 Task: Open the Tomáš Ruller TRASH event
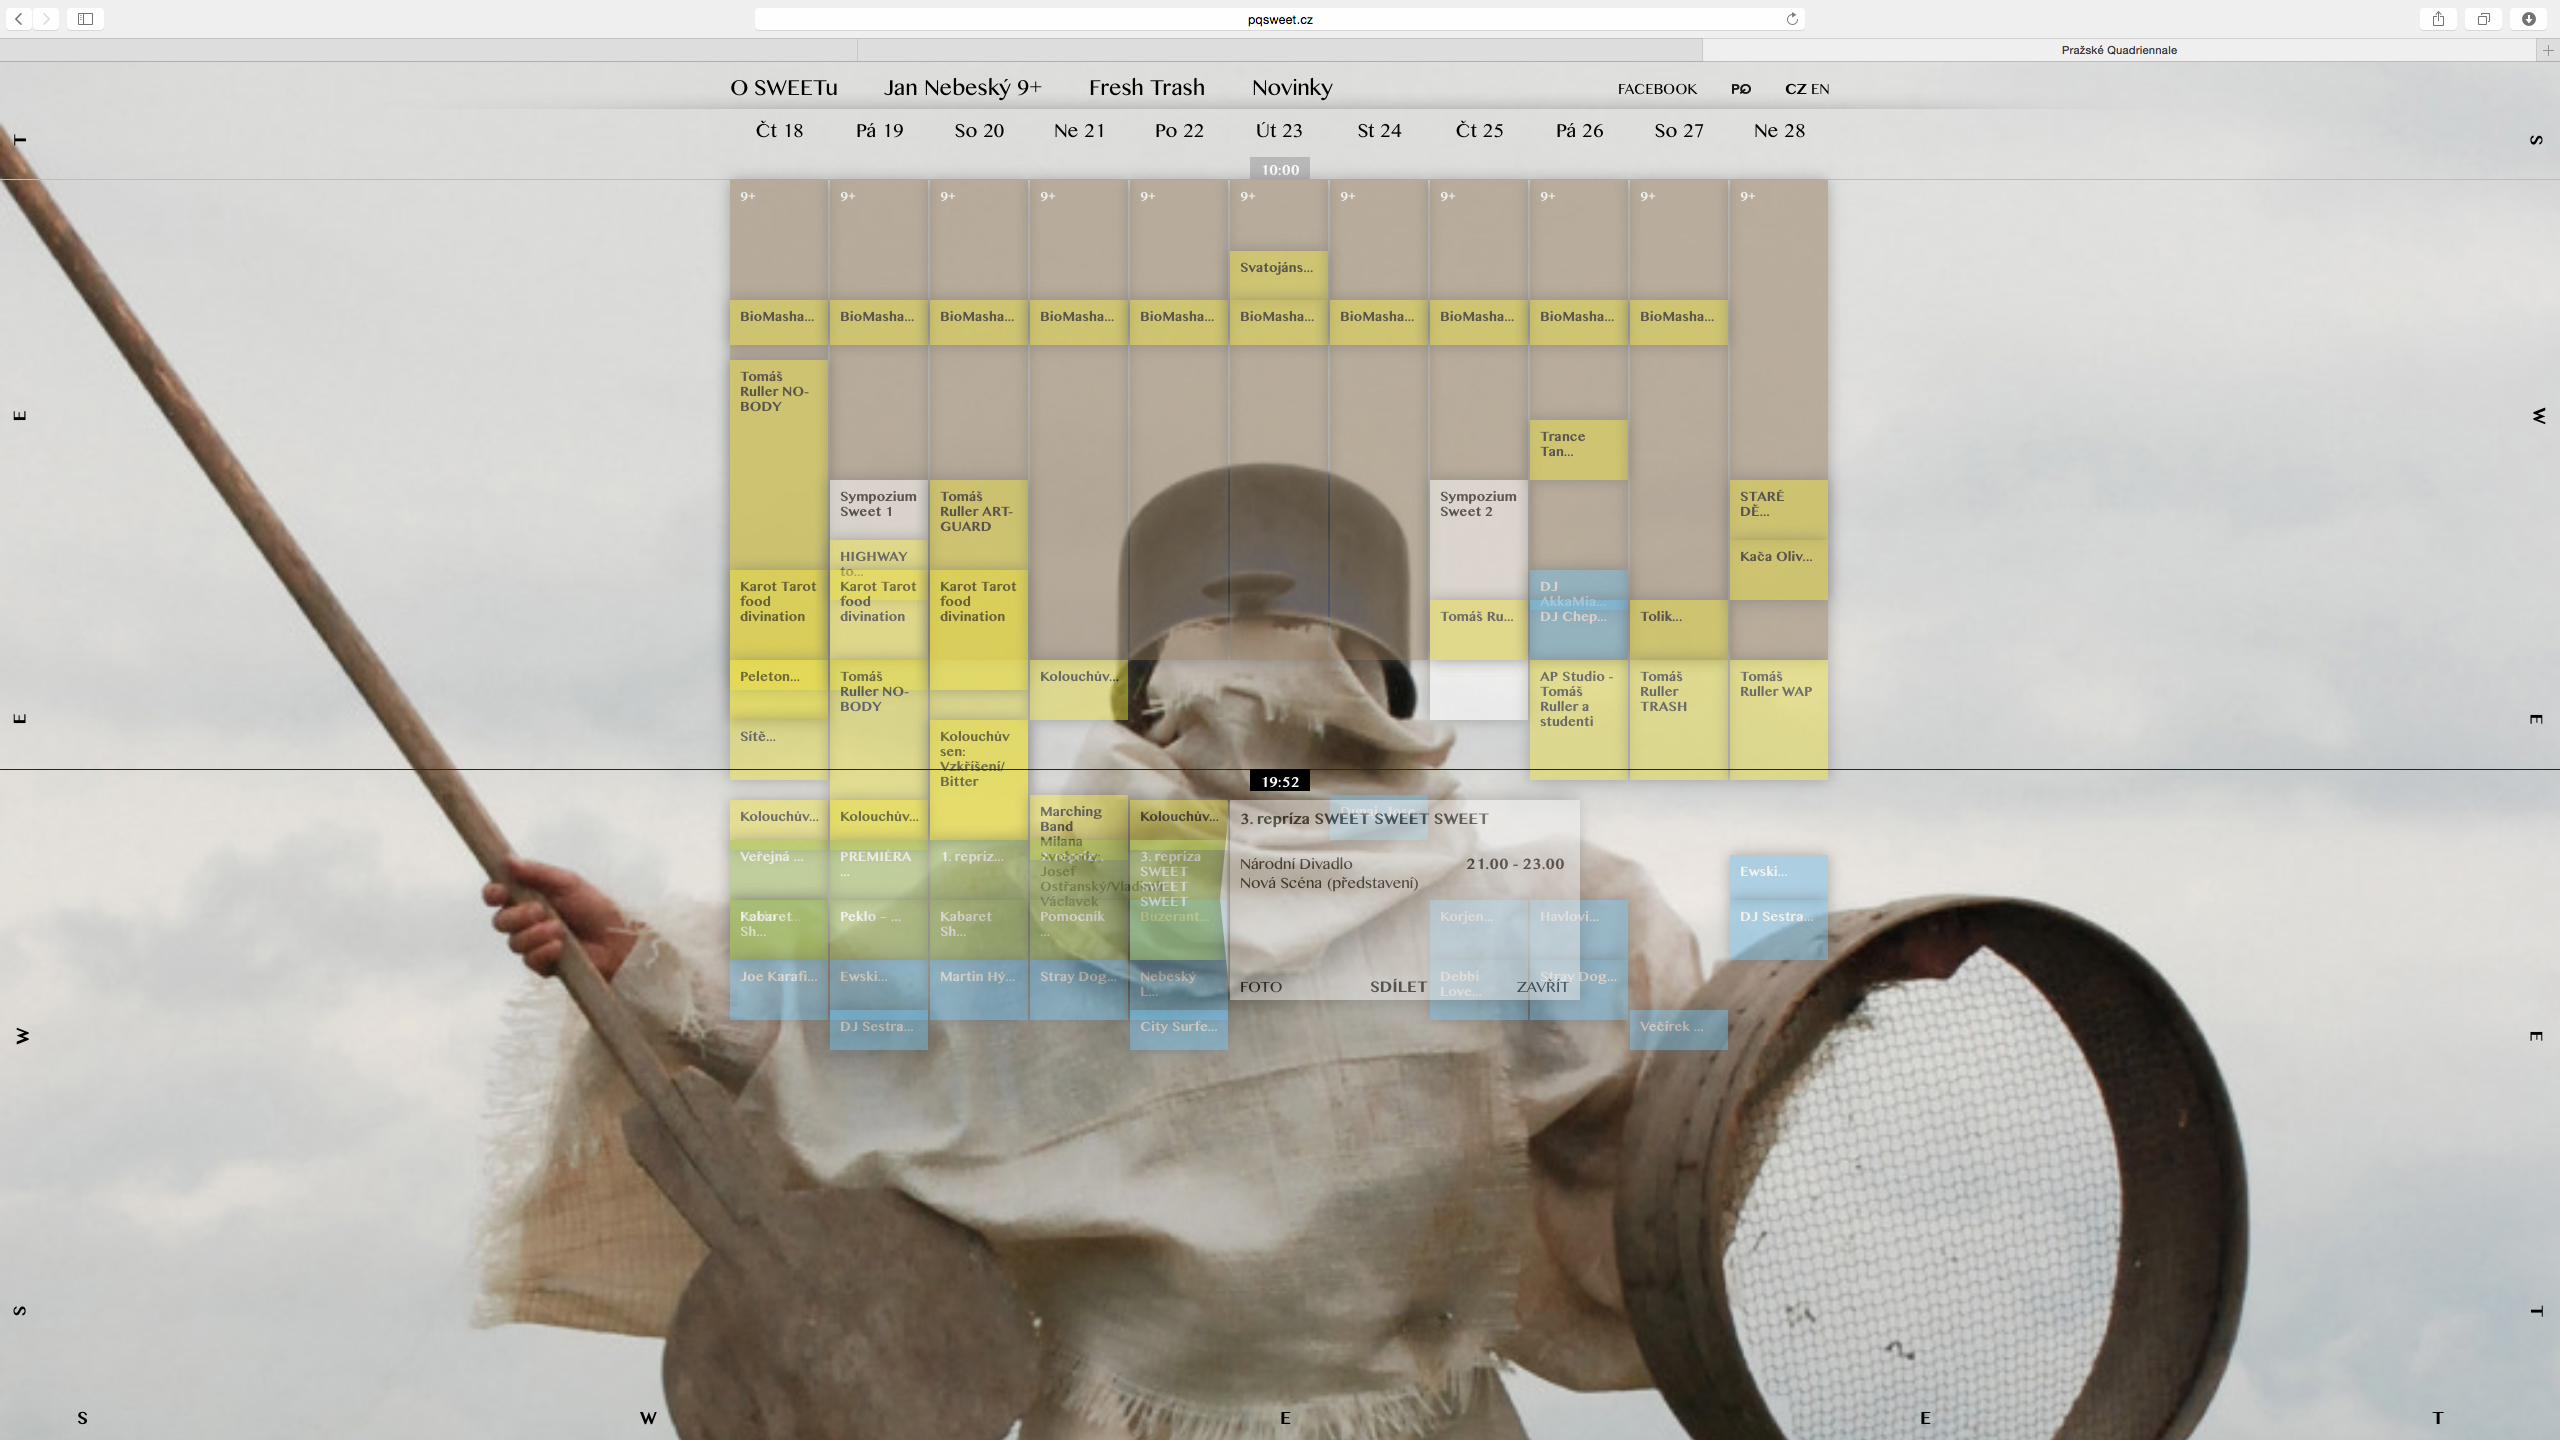(1678, 720)
